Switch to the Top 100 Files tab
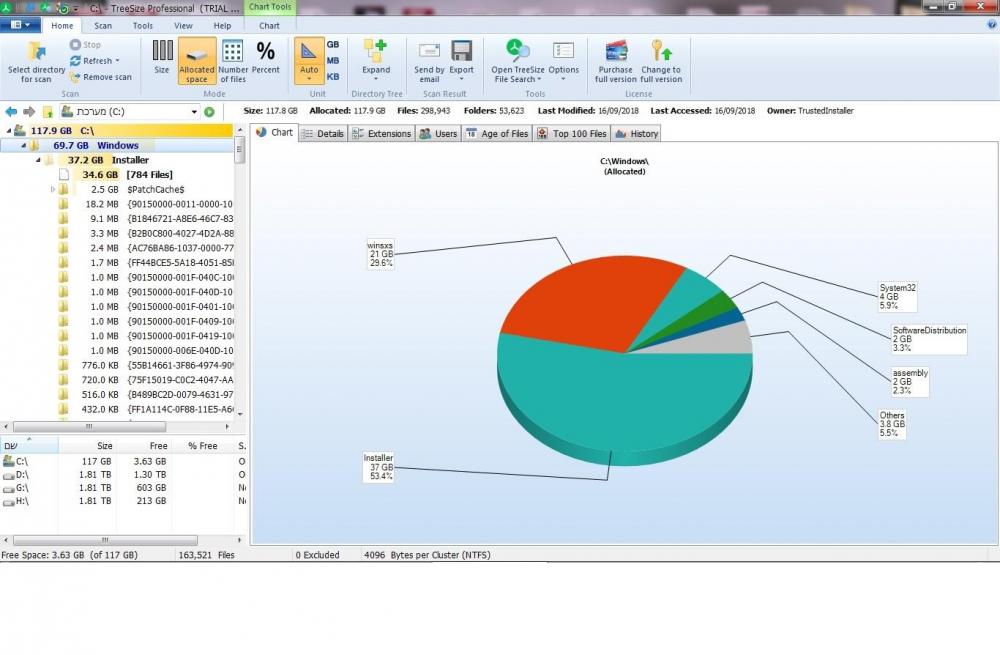 (x=572, y=133)
